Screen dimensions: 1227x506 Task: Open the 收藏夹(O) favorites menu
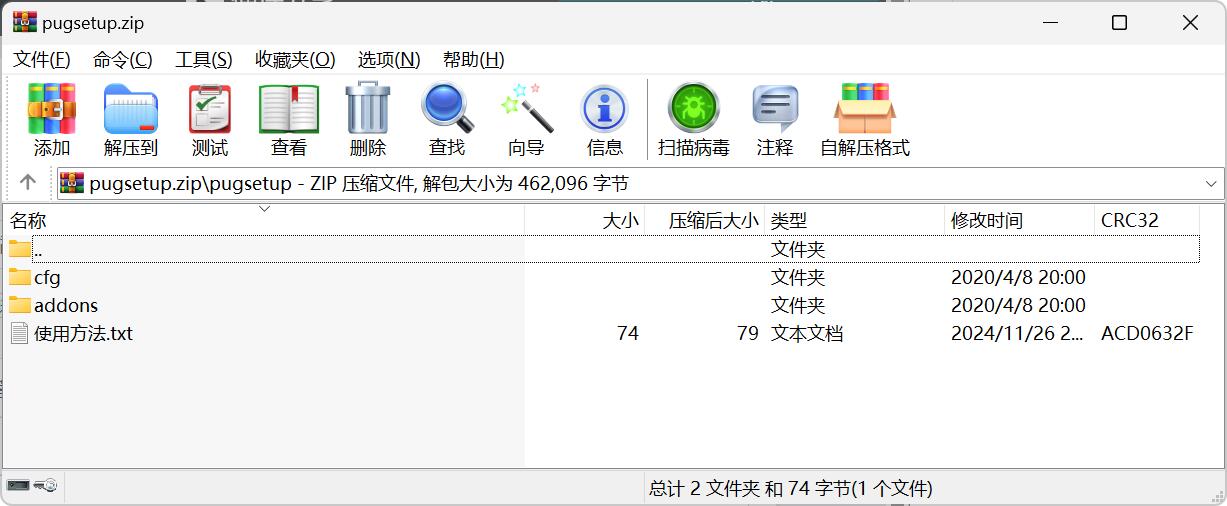295,60
